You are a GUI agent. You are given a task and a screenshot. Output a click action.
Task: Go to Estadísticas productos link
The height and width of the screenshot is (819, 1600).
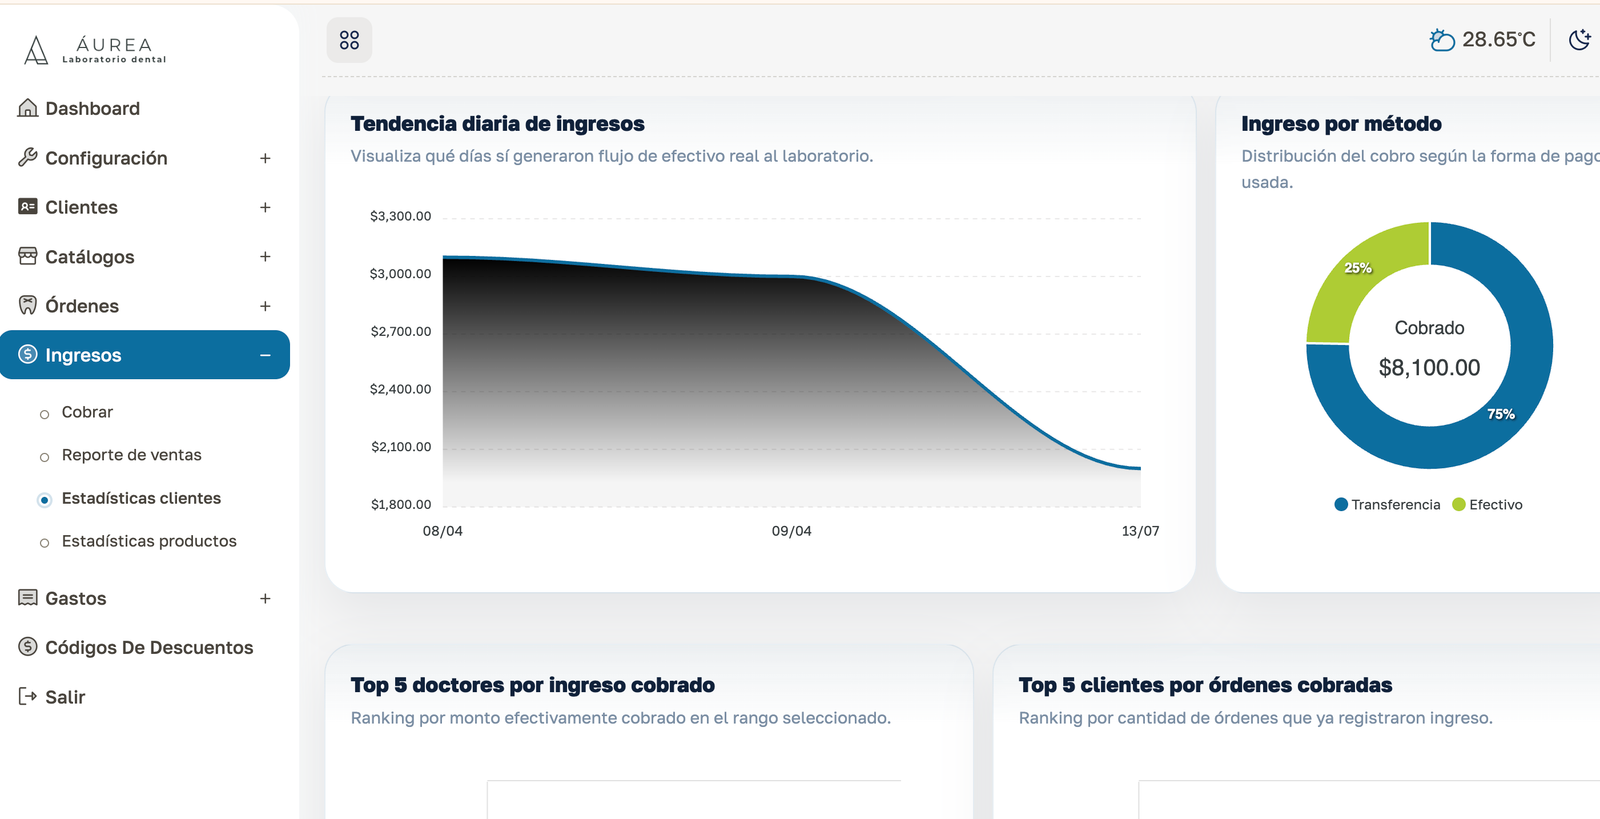click(149, 541)
